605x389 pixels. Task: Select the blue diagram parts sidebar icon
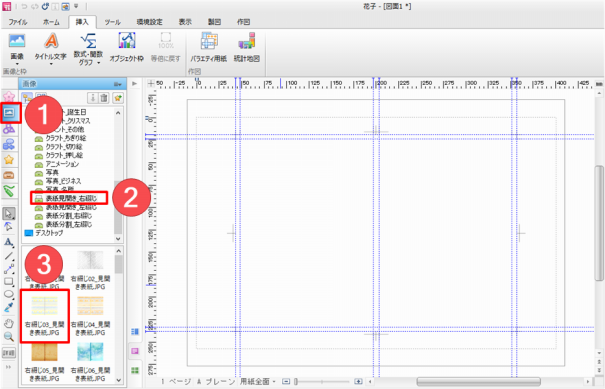tap(9, 145)
